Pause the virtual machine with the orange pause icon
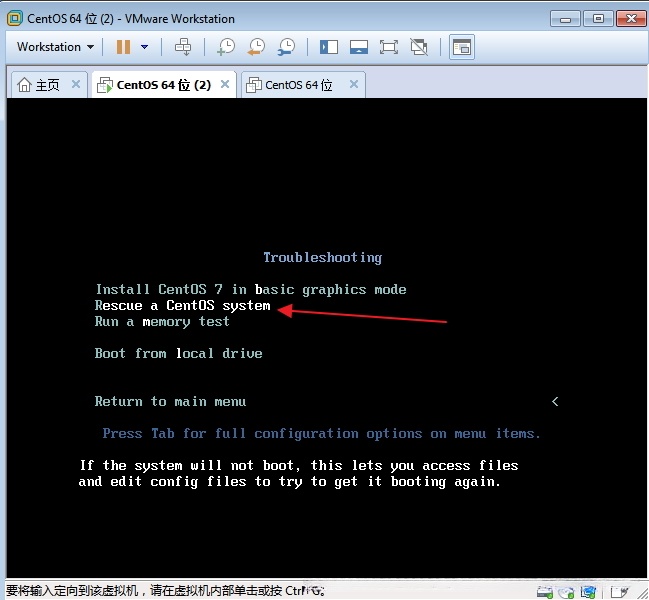This screenshot has width=649, height=600. click(123, 47)
